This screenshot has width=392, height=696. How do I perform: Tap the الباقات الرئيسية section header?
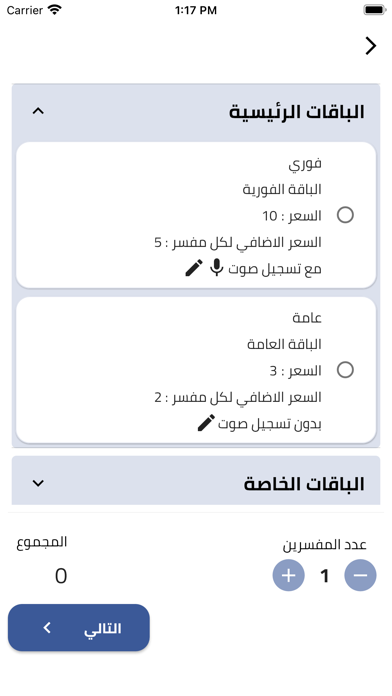(x=196, y=112)
